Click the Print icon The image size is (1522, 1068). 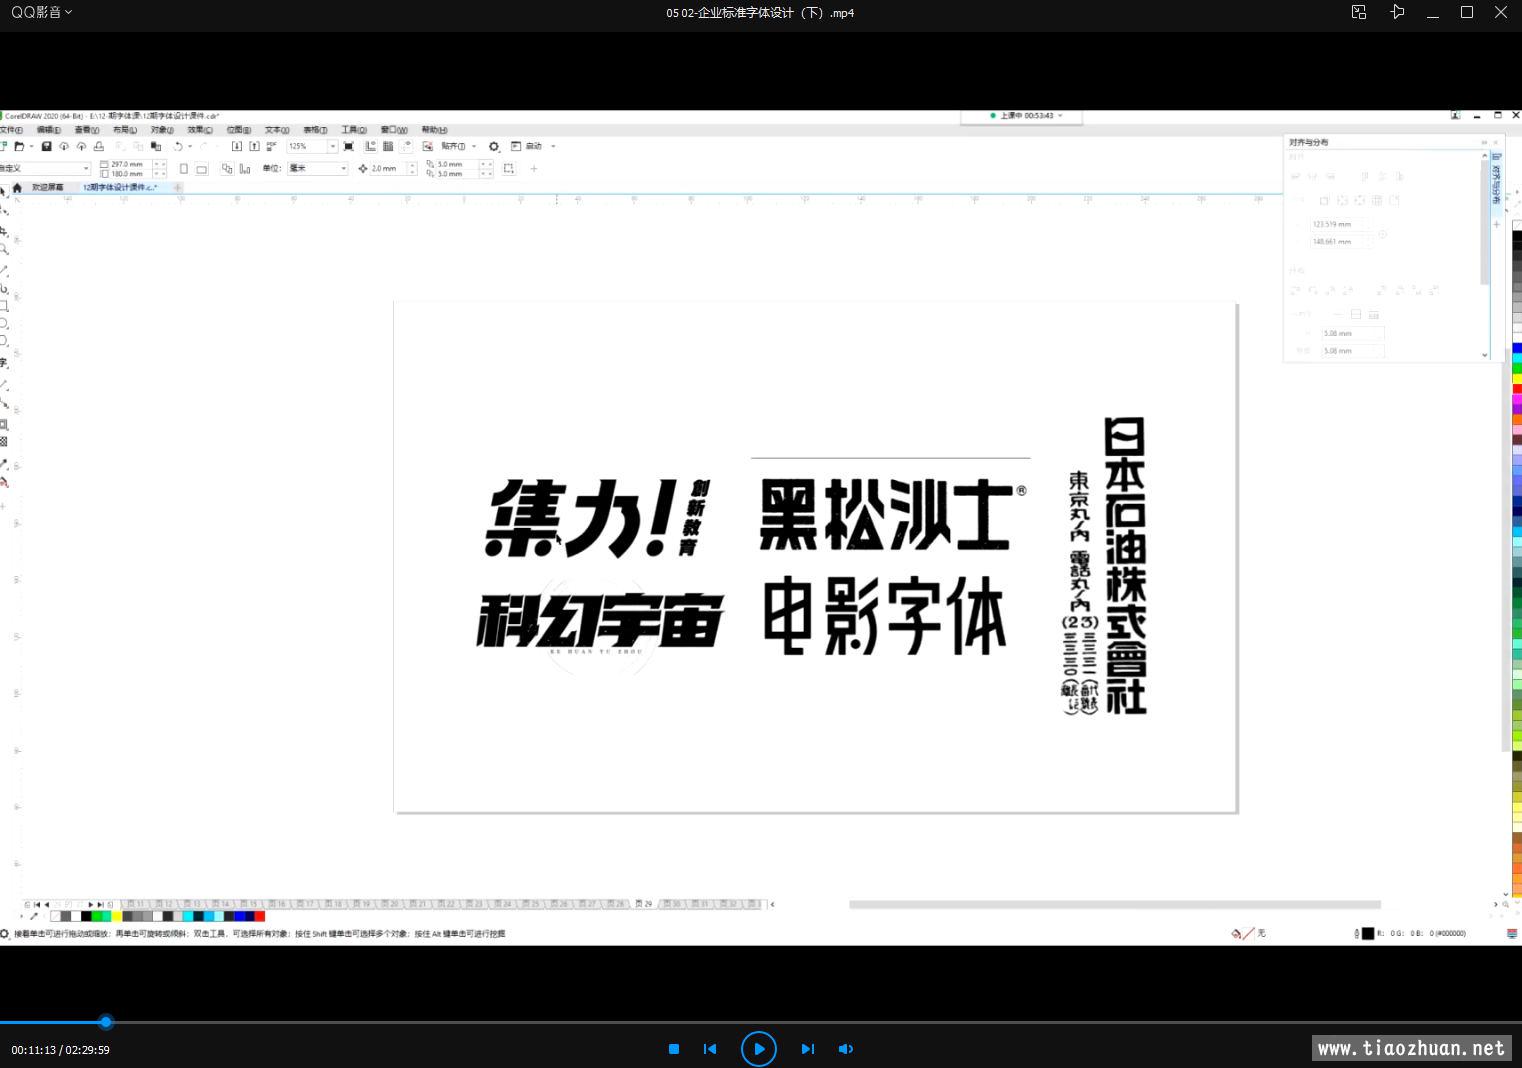coord(98,146)
